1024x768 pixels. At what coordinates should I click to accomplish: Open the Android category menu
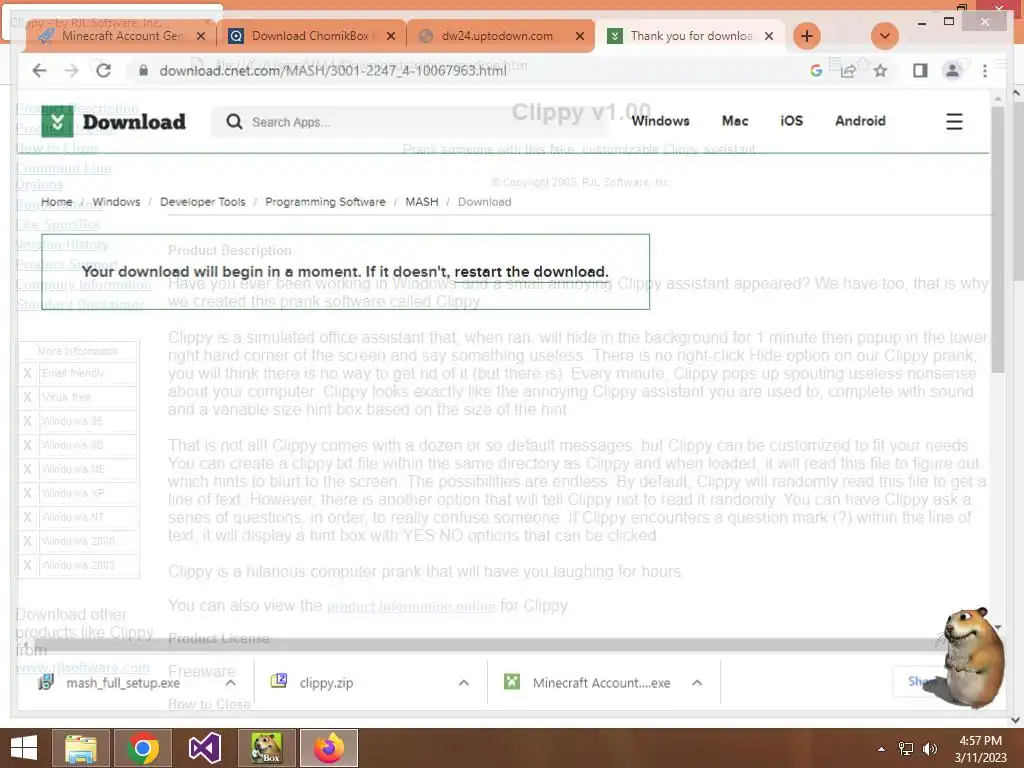pos(860,121)
